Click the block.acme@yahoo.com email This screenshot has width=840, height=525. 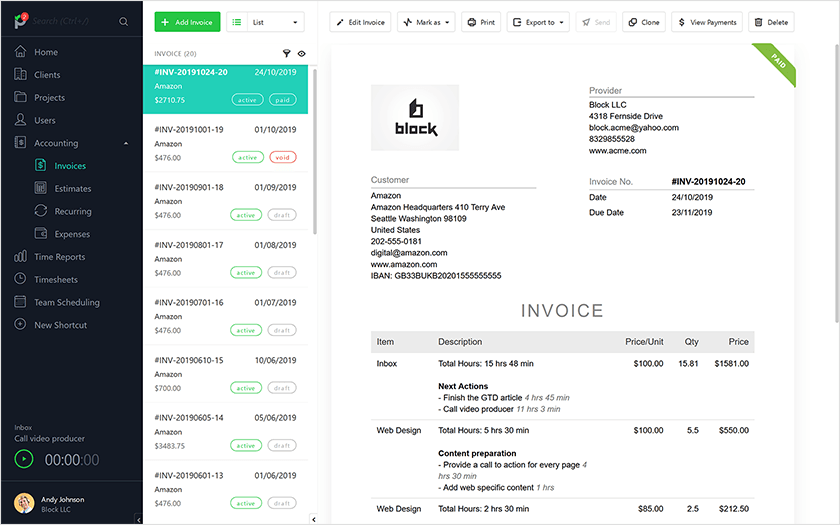pyautogui.click(x=634, y=128)
